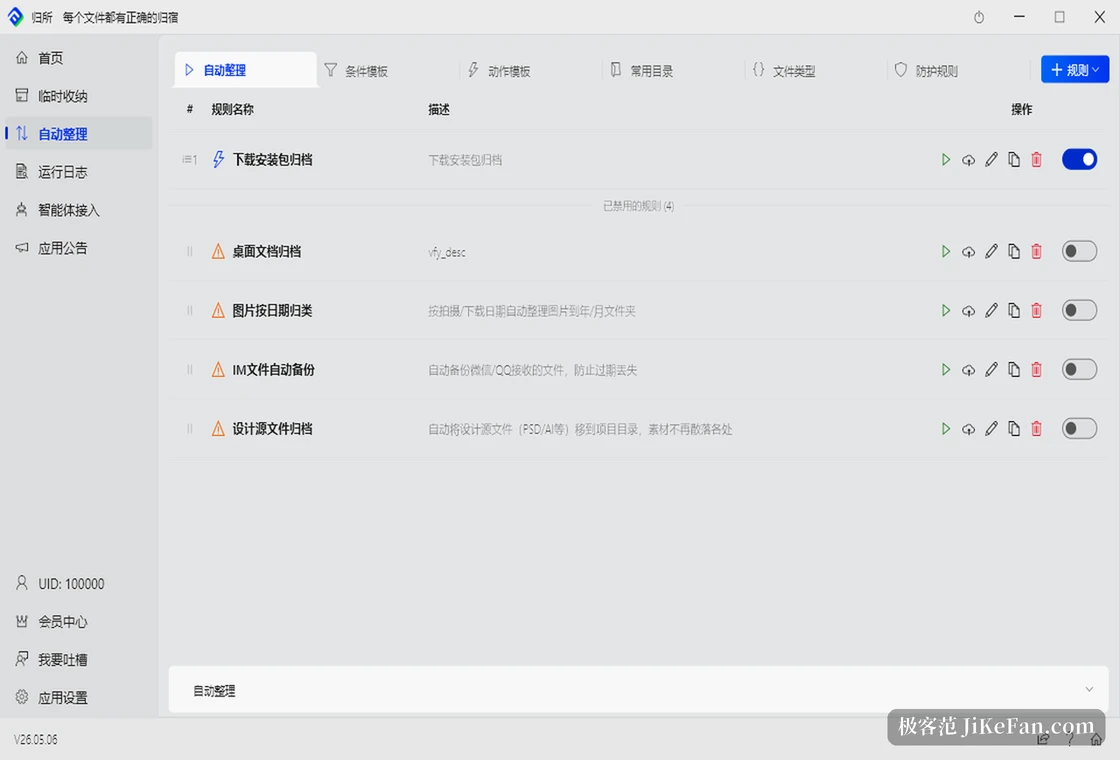Delete the 设计源文件归档 rule
1120x760 pixels.
click(1036, 429)
